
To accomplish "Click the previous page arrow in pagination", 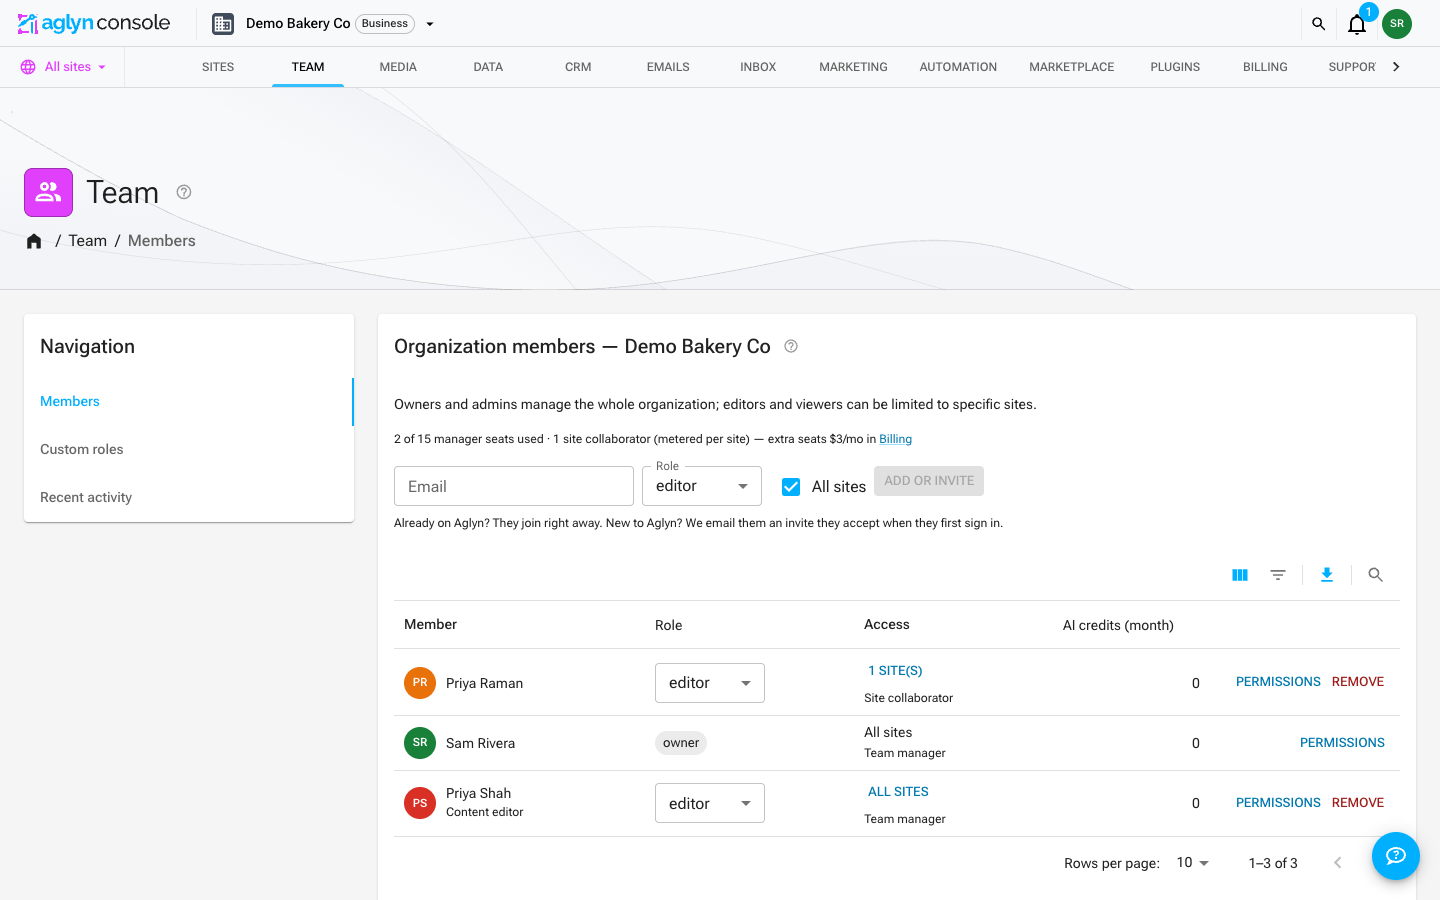I will click(1338, 863).
